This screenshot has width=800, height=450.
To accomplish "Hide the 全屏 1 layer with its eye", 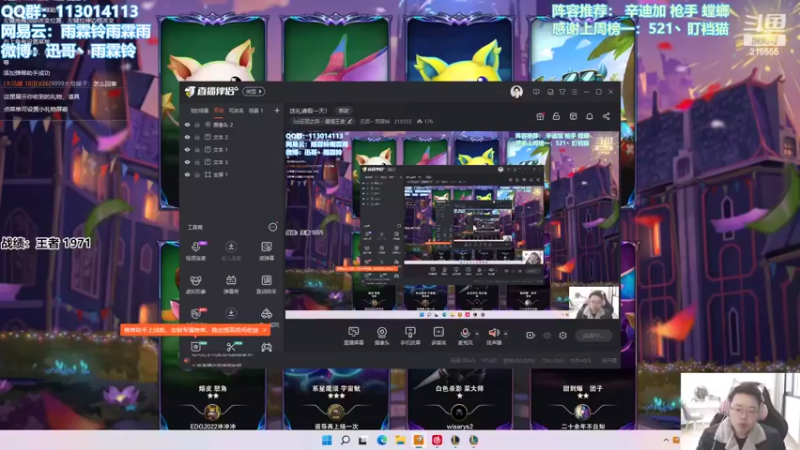I will click(187, 174).
